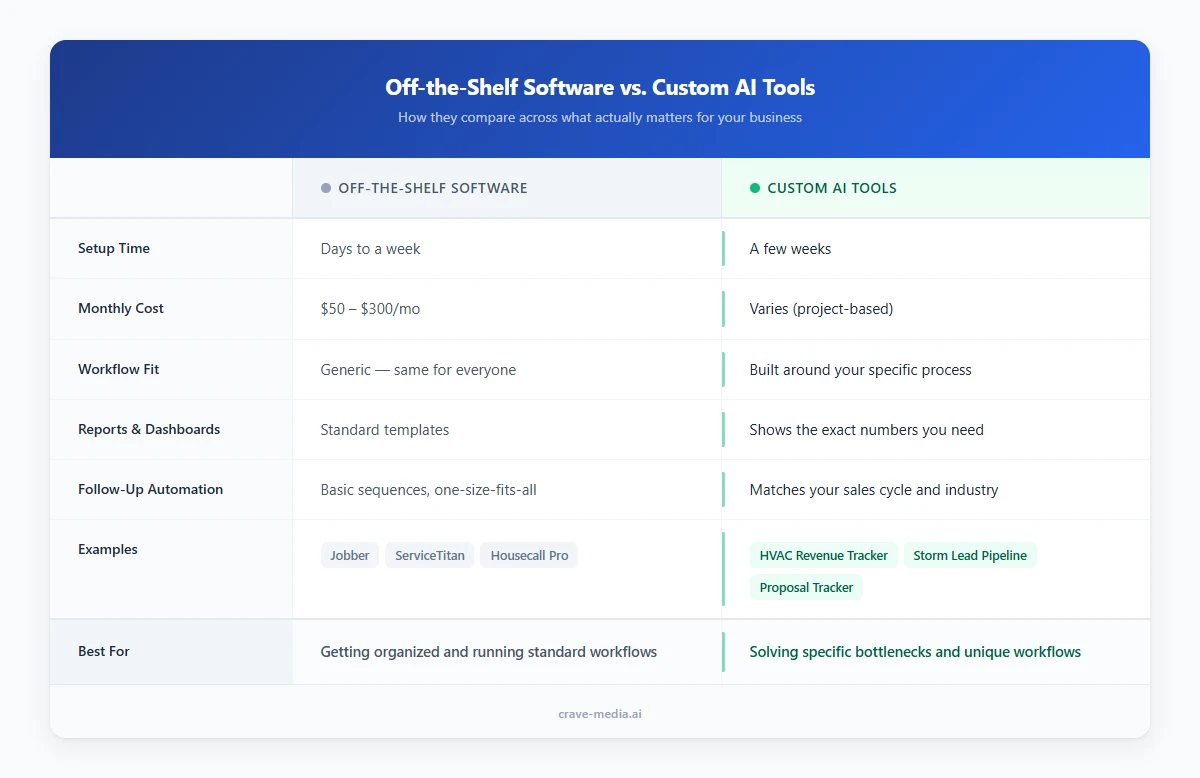Click the green dot beside CUSTOM AI TOOLS

click(754, 188)
